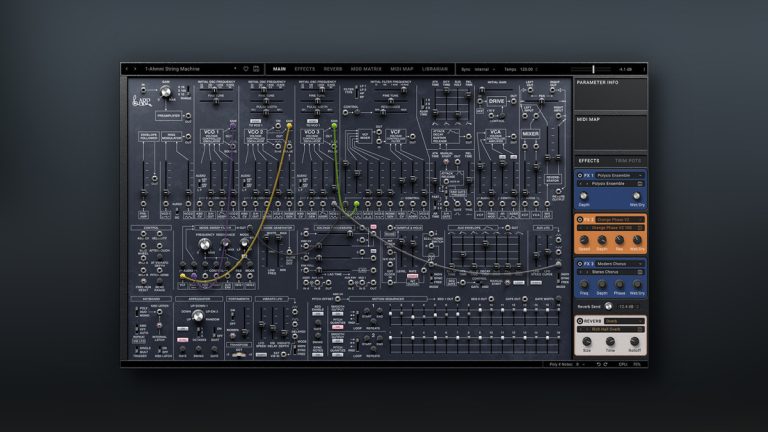
Task: Click the Reverb Send knob
Action: click(608, 306)
